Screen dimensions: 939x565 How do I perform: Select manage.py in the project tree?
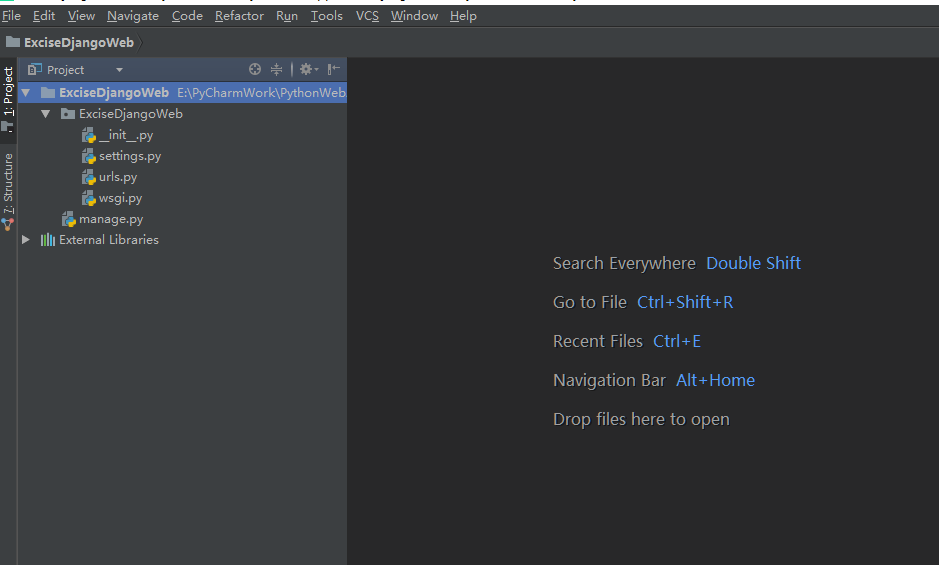[x=111, y=219]
